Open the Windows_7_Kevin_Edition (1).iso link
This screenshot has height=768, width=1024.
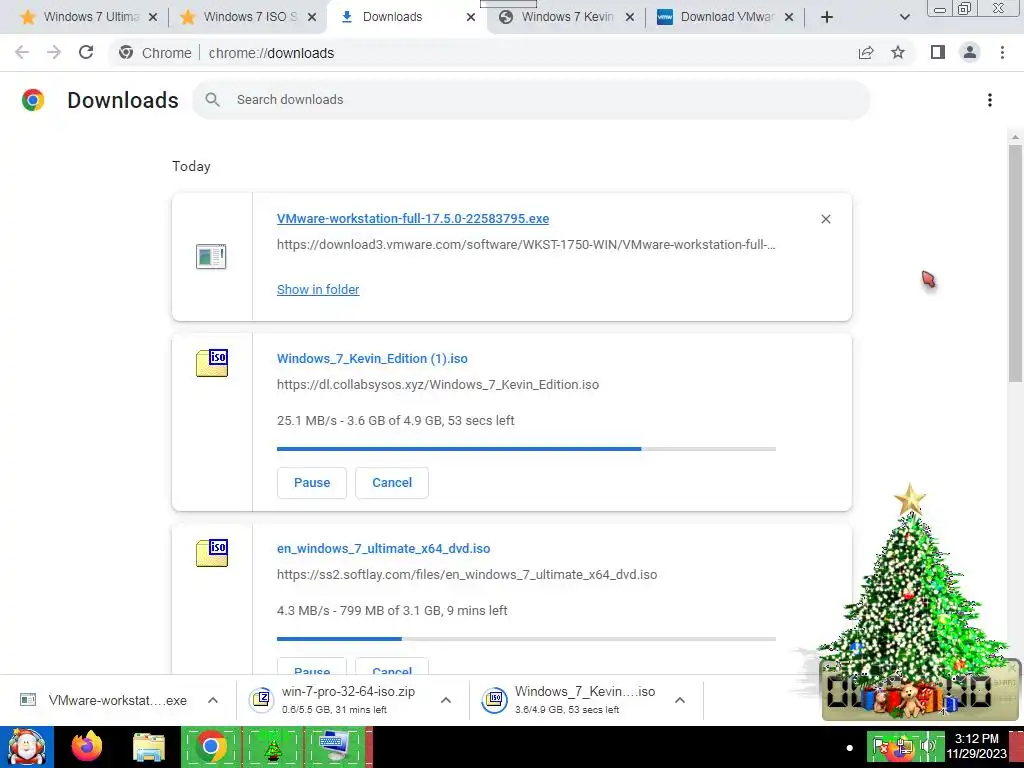pos(372,359)
